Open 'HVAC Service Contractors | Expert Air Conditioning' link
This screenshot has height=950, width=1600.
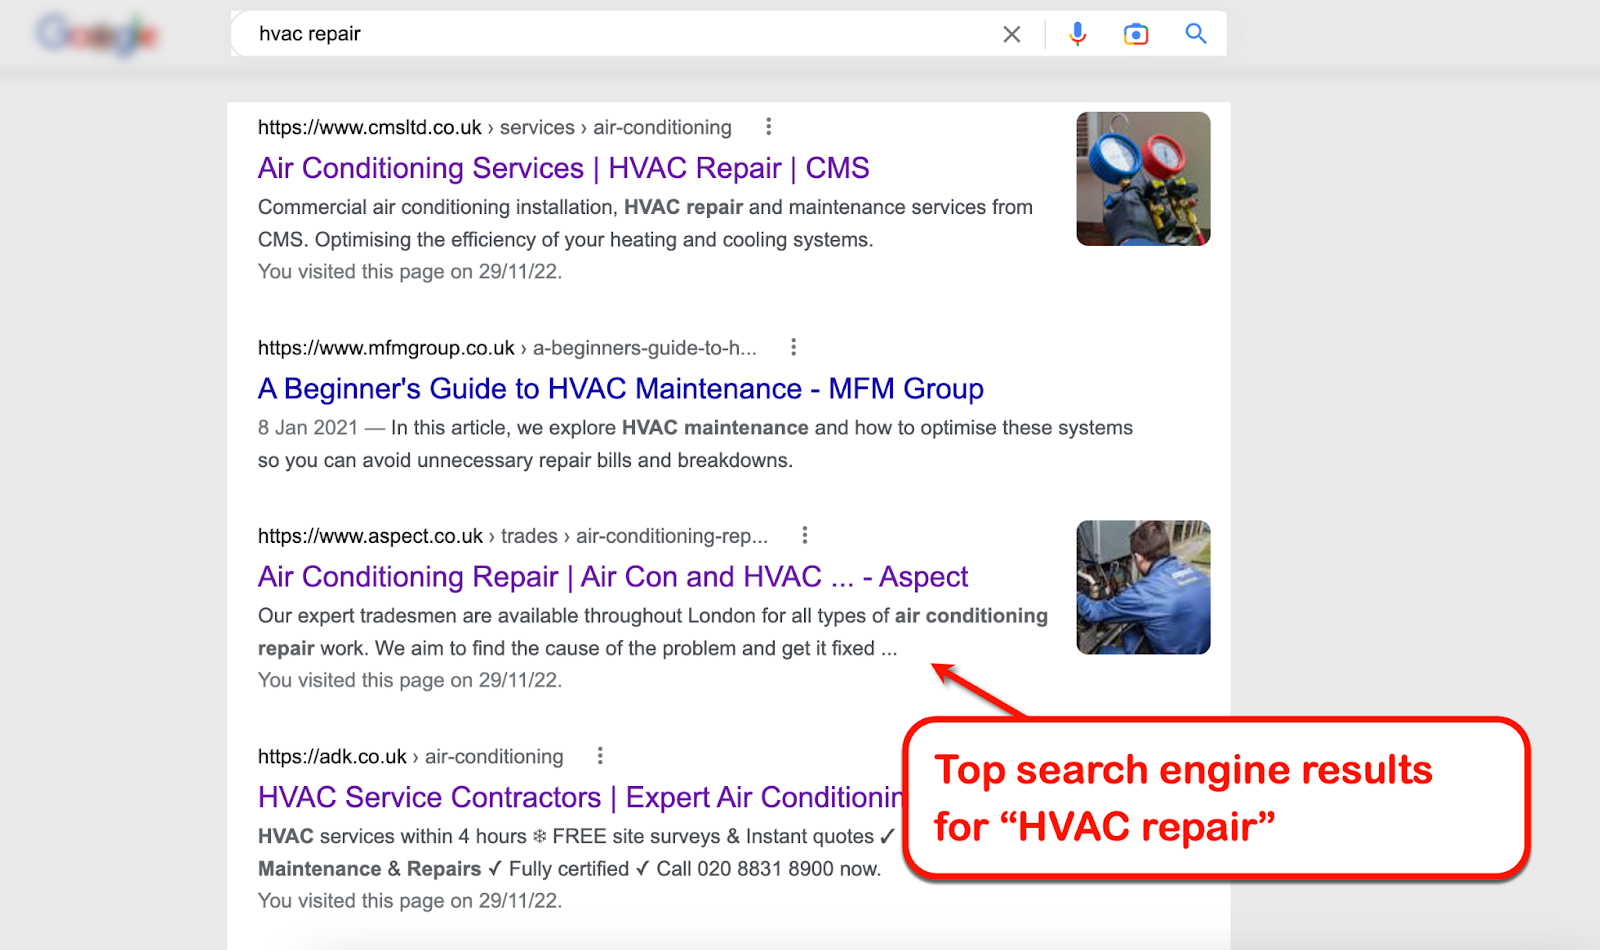(580, 797)
